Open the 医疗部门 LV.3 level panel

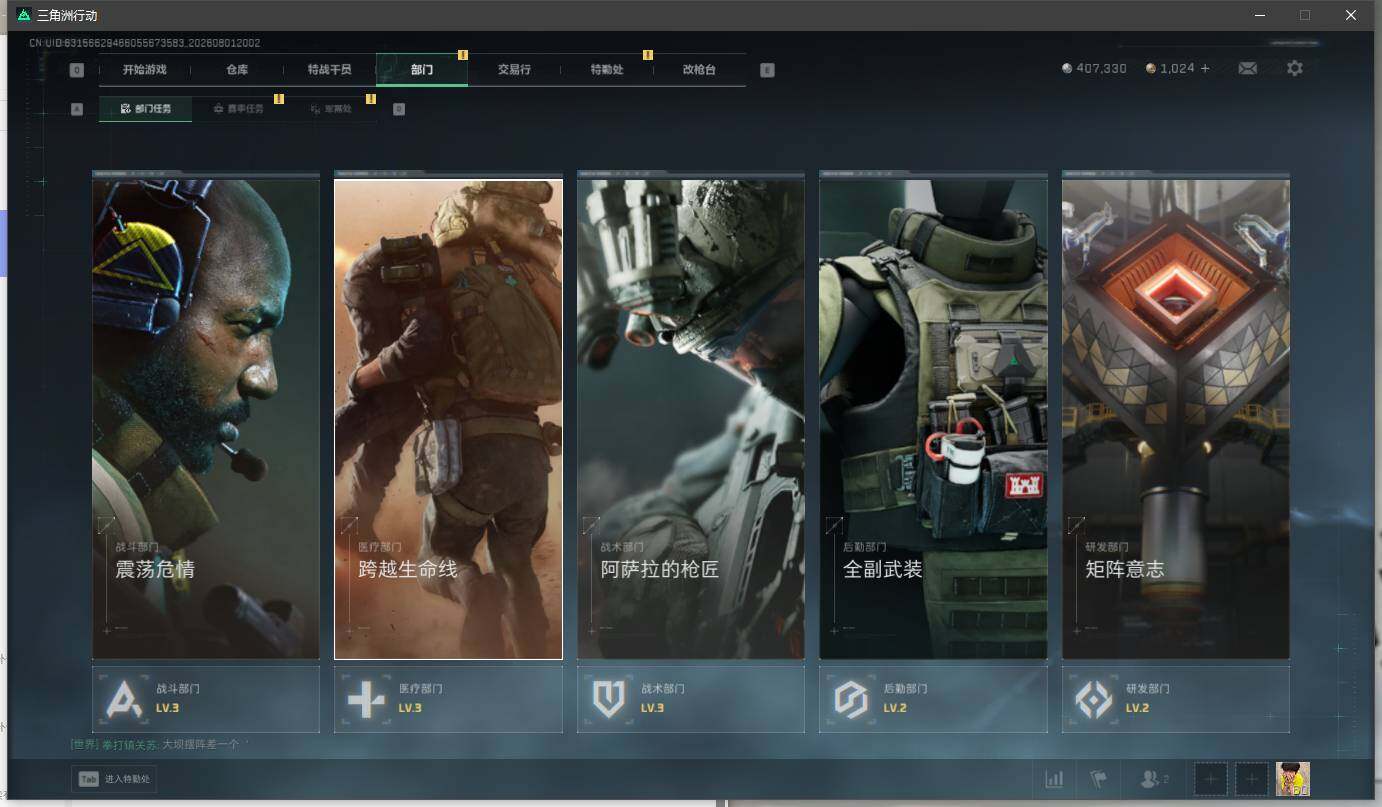tap(448, 699)
